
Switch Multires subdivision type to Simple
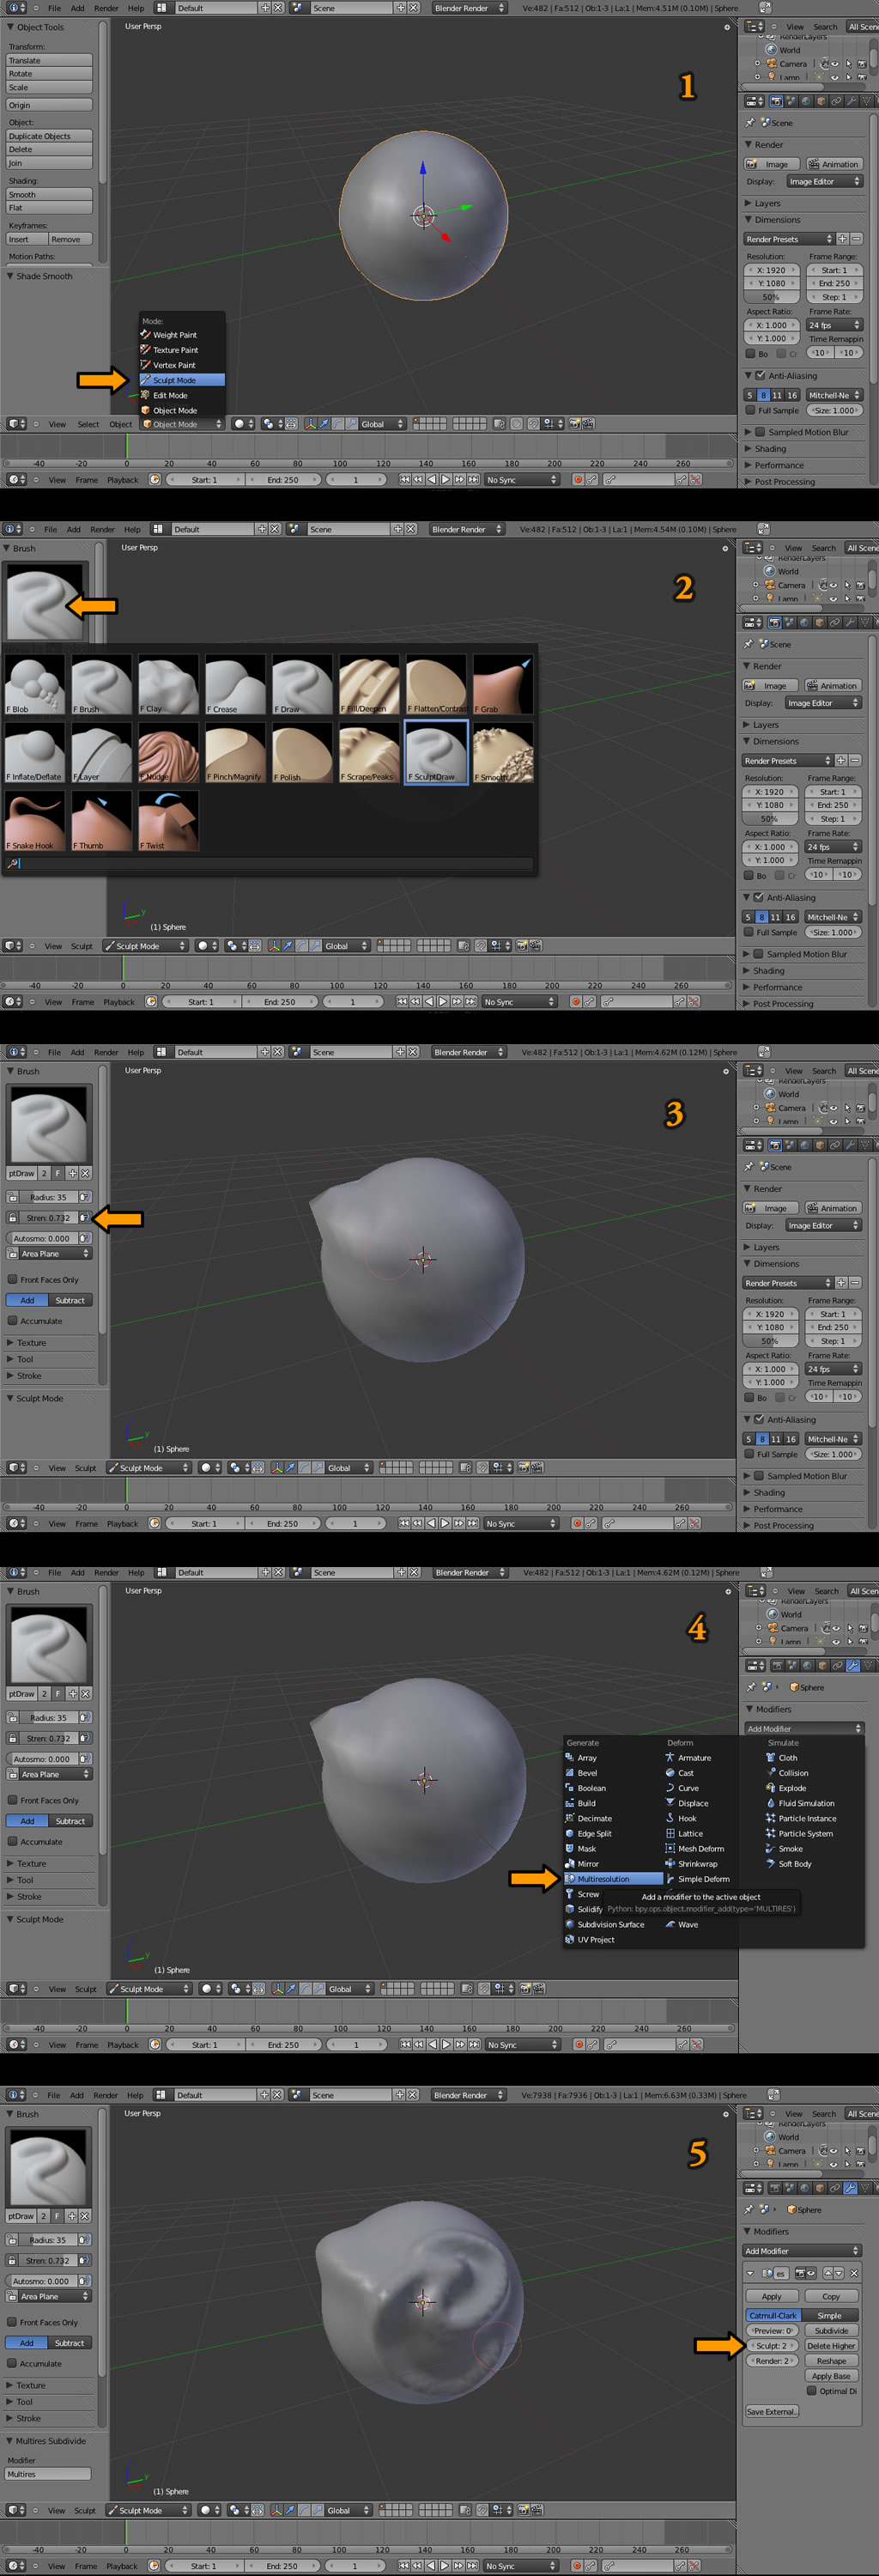click(829, 2315)
